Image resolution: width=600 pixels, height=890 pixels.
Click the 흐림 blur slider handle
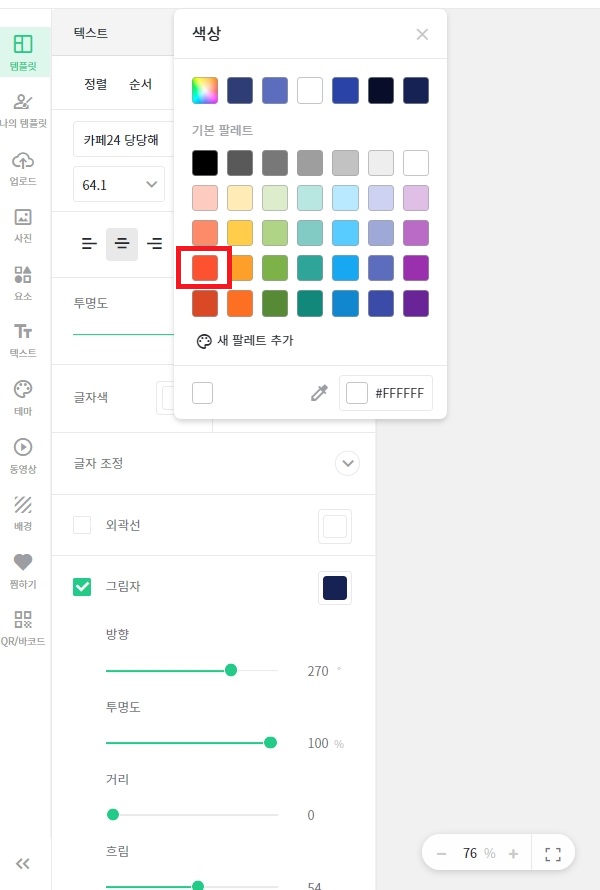pyautogui.click(x=198, y=885)
